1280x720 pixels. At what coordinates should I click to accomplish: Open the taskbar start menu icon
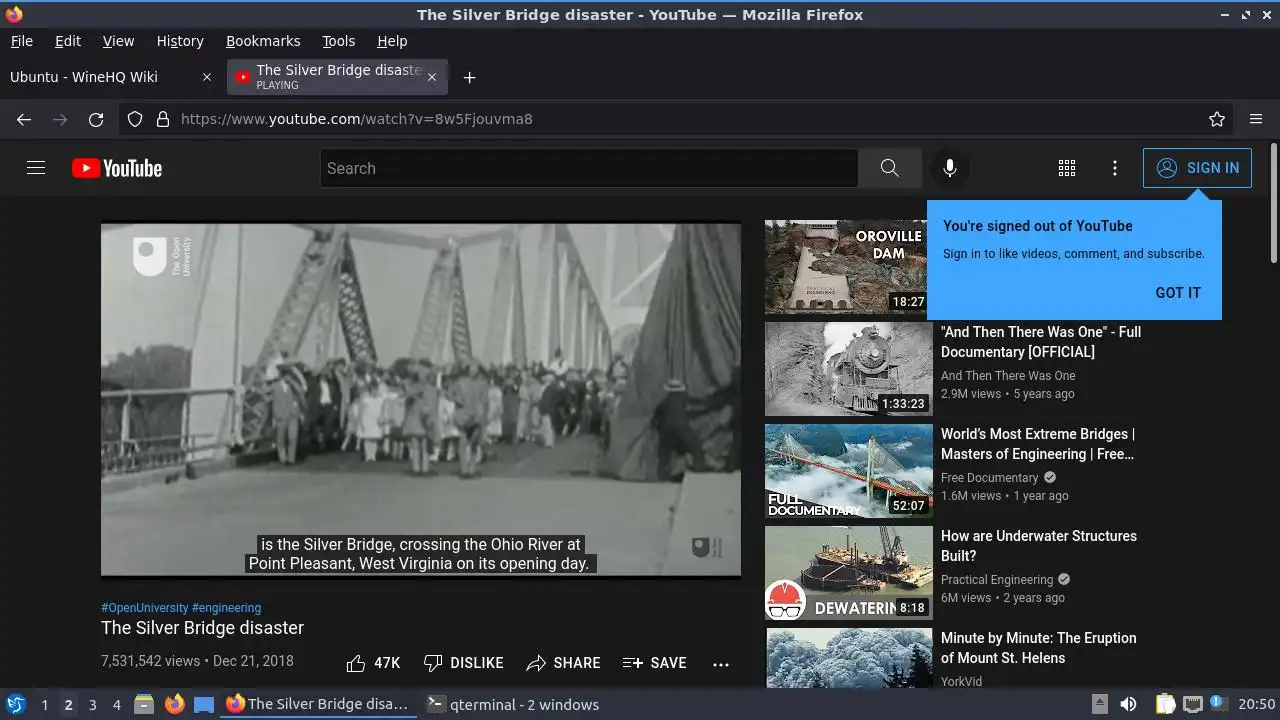tap(15, 704)
